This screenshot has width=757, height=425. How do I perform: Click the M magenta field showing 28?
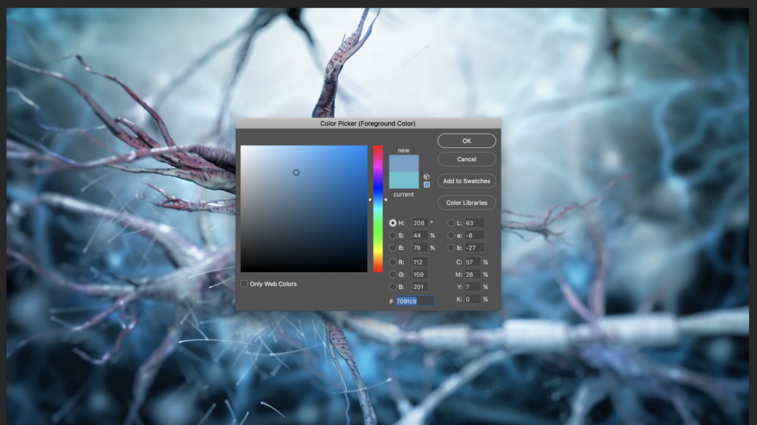pos(472,274)
